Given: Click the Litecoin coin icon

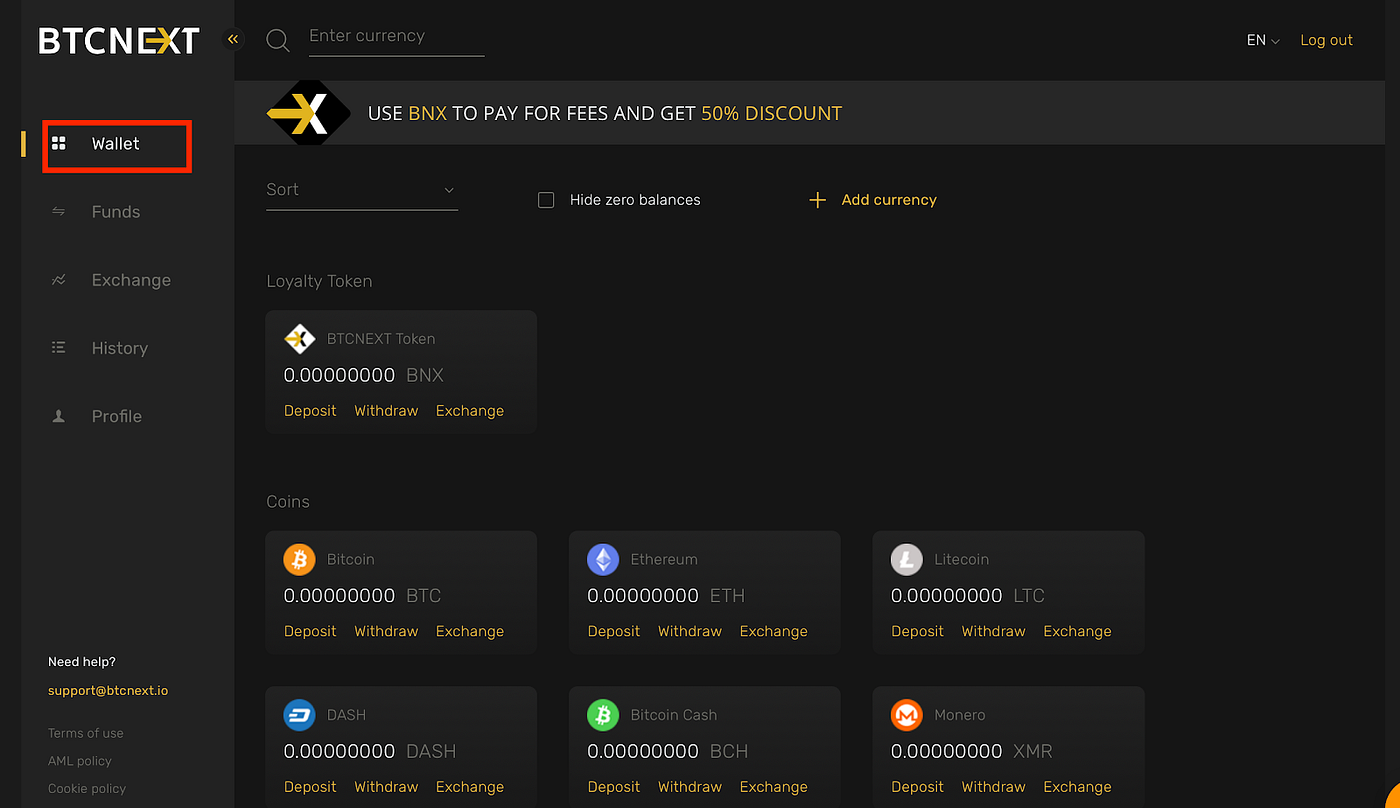Looking at the screenshot, I should [907, 559].
